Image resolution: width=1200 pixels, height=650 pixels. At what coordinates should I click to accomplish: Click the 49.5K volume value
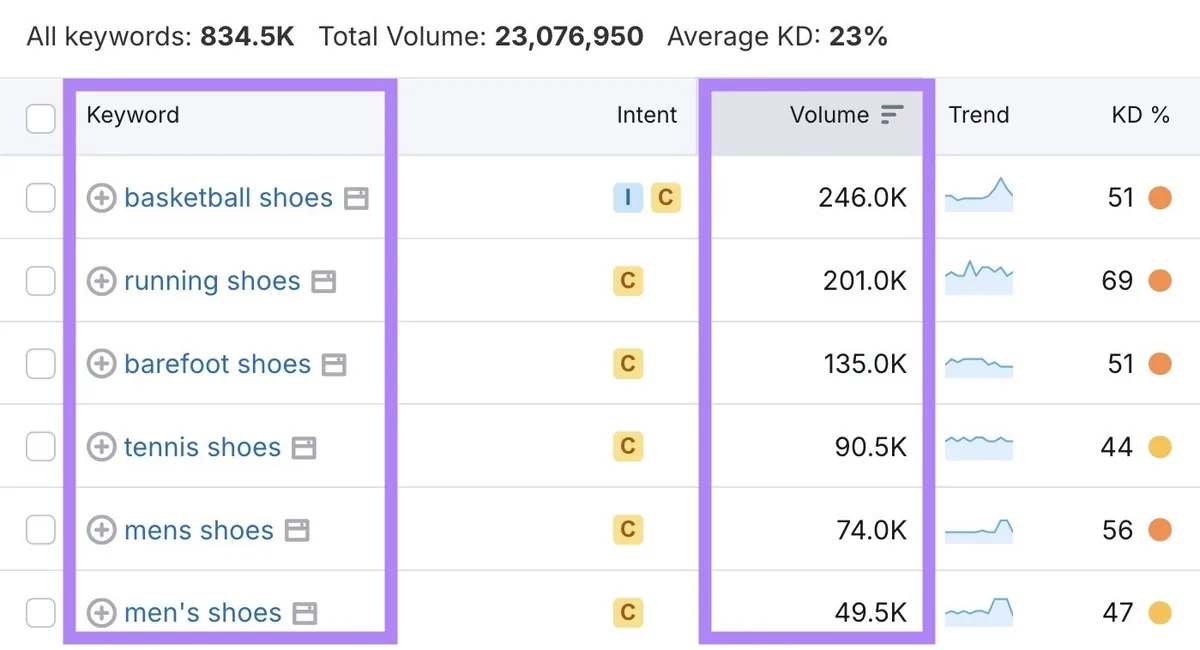click(x=872, y=612)
